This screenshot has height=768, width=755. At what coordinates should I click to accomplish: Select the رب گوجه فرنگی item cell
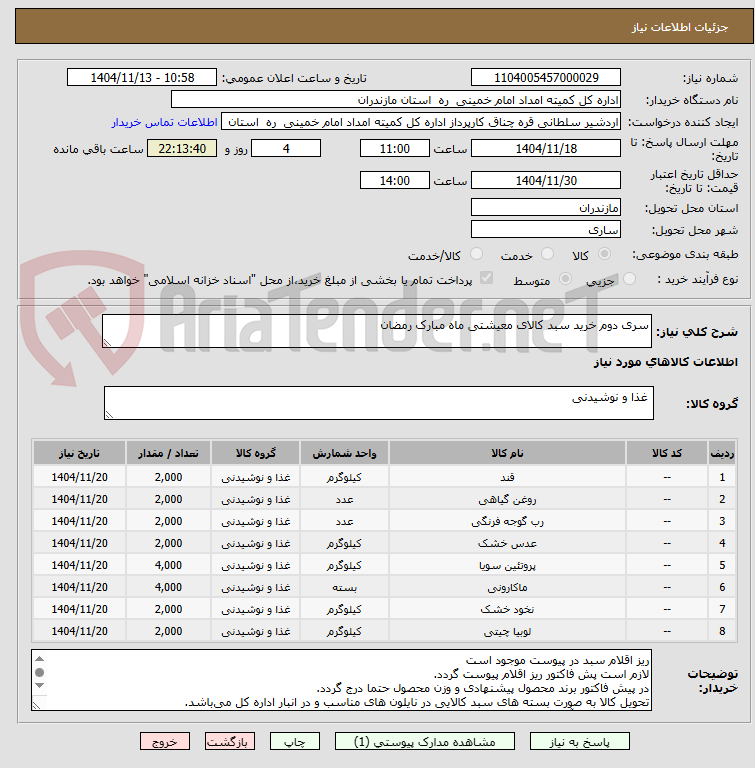[x=507, y=521]
